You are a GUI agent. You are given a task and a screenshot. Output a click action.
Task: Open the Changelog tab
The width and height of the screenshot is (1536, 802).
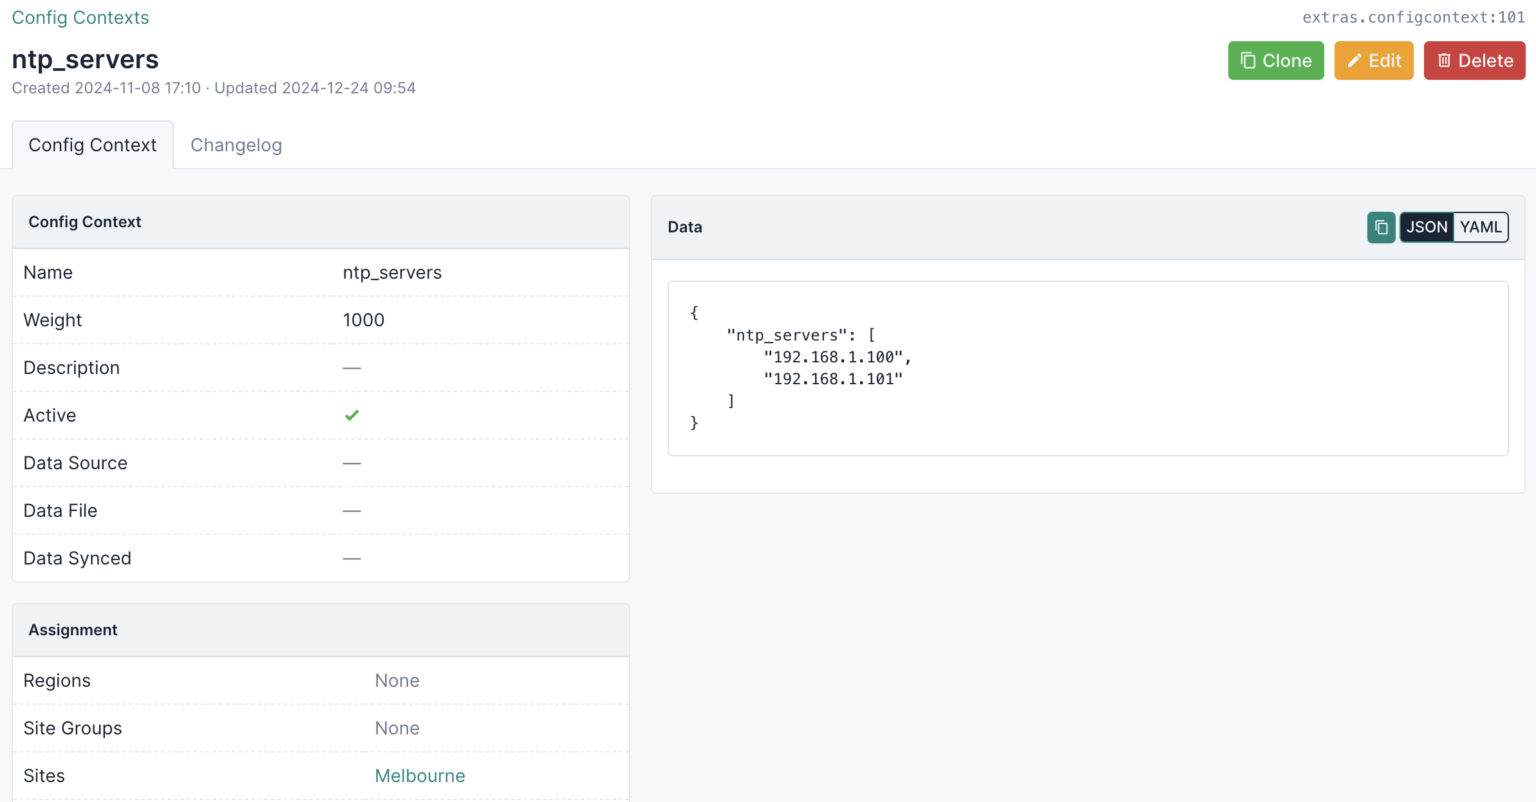[236, 145]
